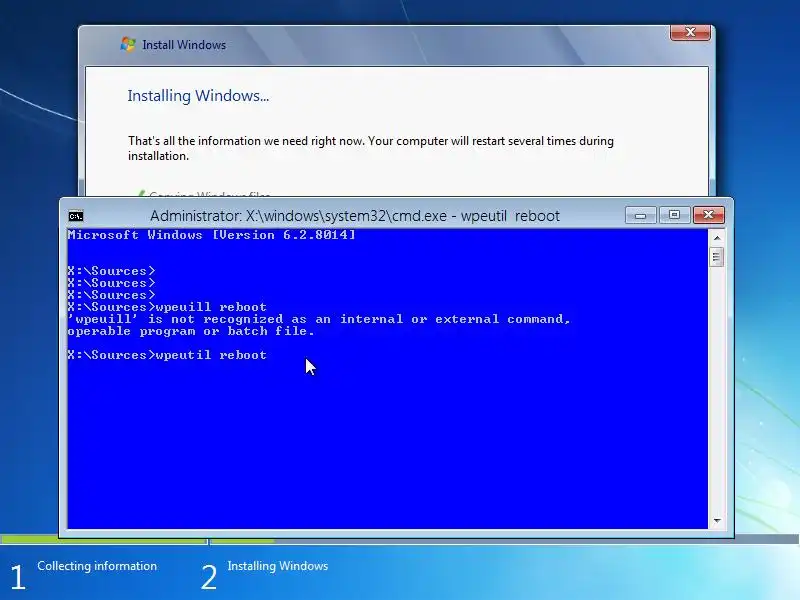Click the setup progress bar for step 1
The width and height of the screenshot is (800, 600).
pos(104,540)
